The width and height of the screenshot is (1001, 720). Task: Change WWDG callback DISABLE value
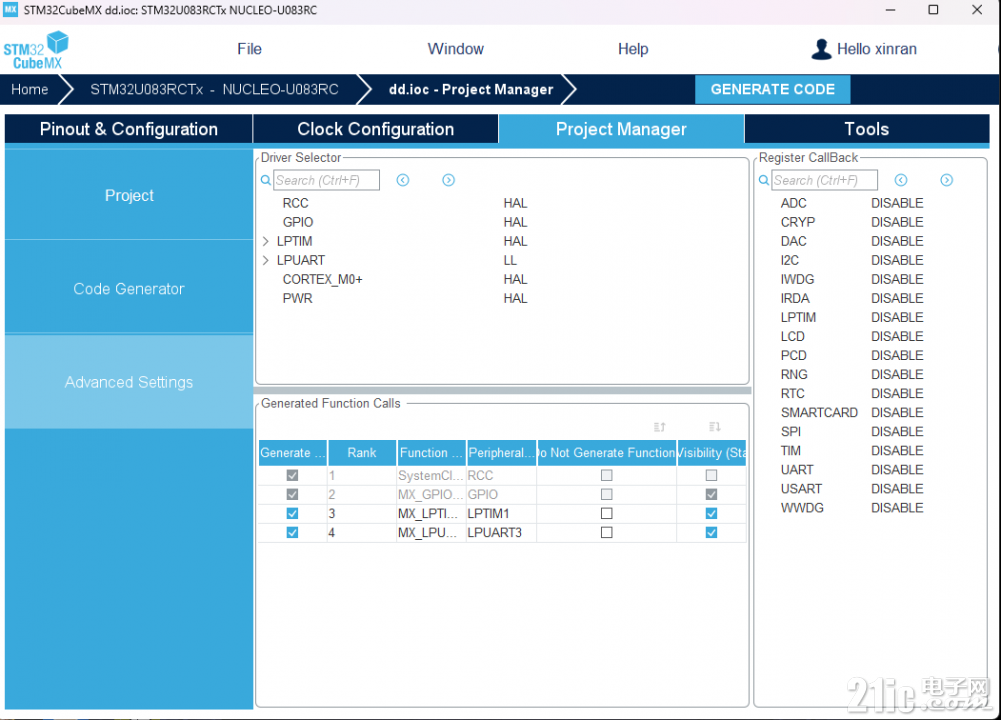897,508
